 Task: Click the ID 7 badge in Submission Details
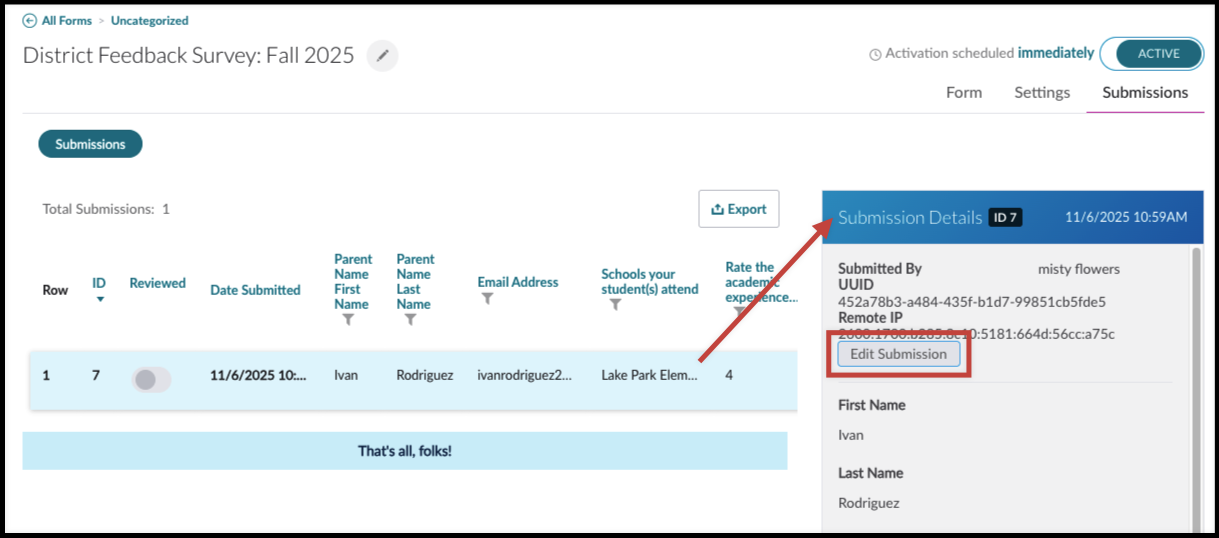(1005, 217)
